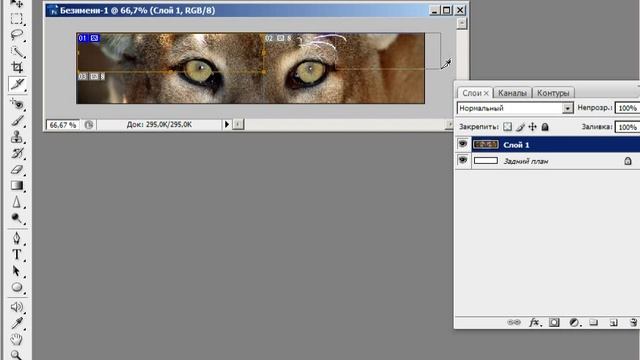Click the Непрозр. opacity field
Image resolution: width=640 pixels, height=360 pixels.
[627, 108]
